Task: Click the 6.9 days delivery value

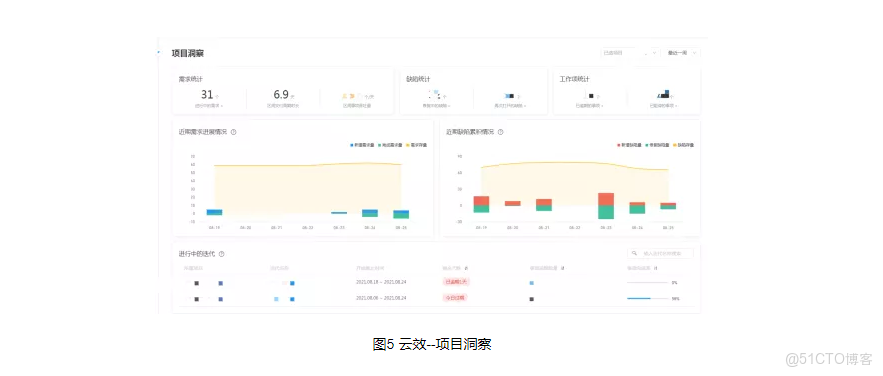Action: click(x=282, y=95)
